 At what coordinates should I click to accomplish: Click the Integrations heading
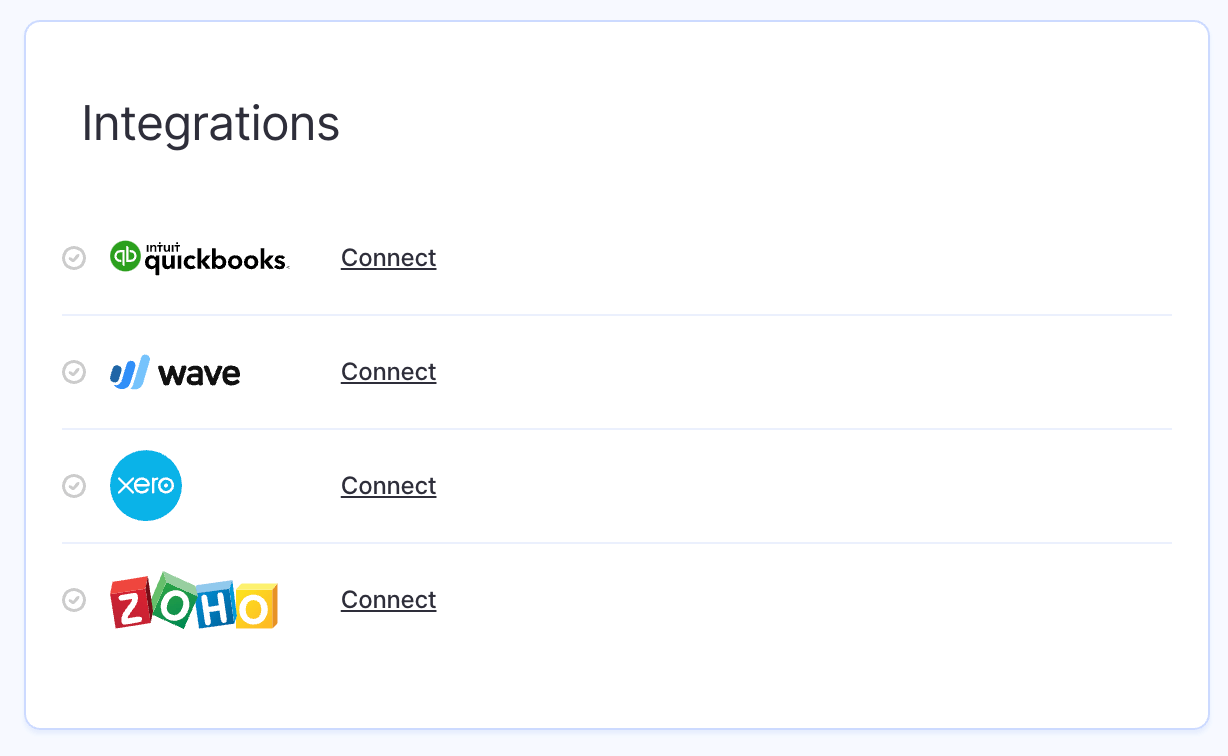[x=210, y=123]
